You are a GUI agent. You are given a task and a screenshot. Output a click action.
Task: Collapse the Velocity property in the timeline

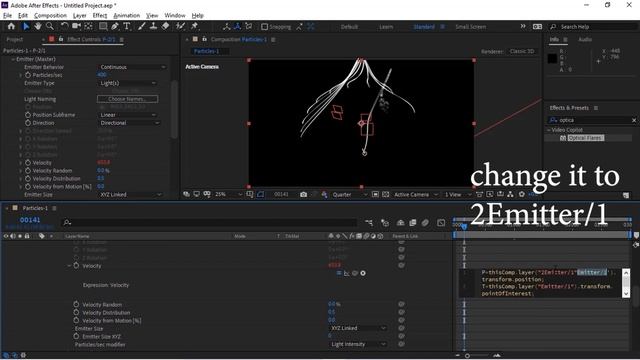click(69, 266)
